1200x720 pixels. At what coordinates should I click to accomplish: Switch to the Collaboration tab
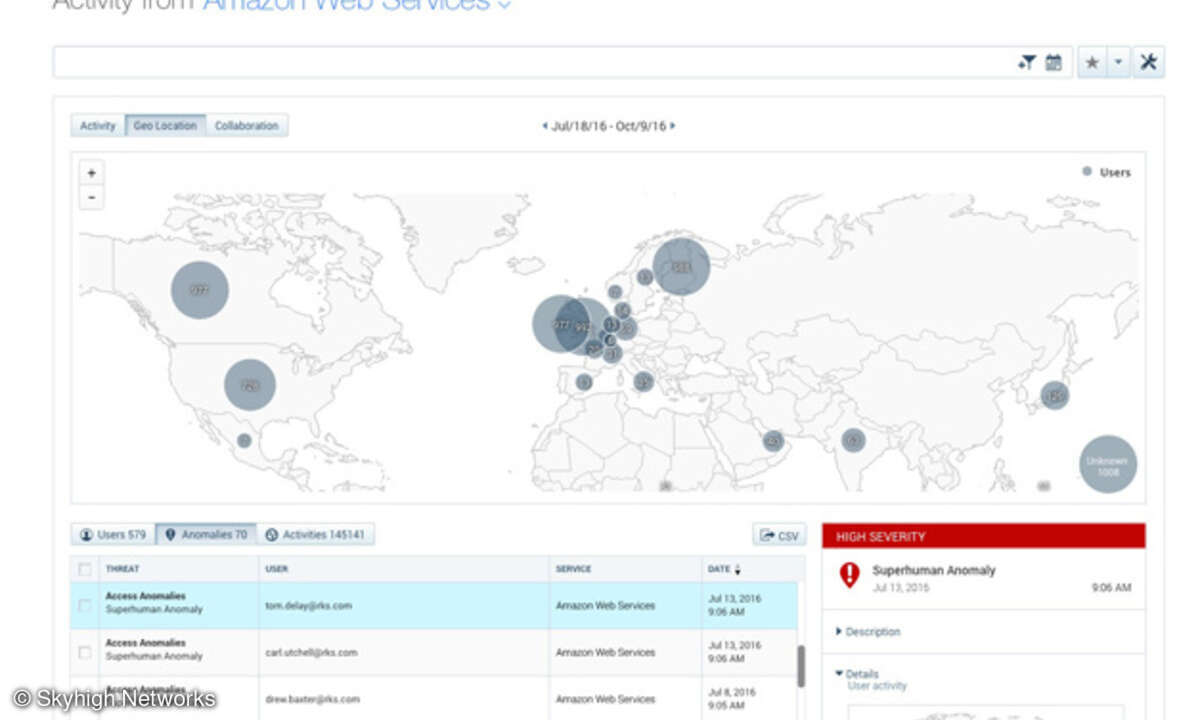247,126
